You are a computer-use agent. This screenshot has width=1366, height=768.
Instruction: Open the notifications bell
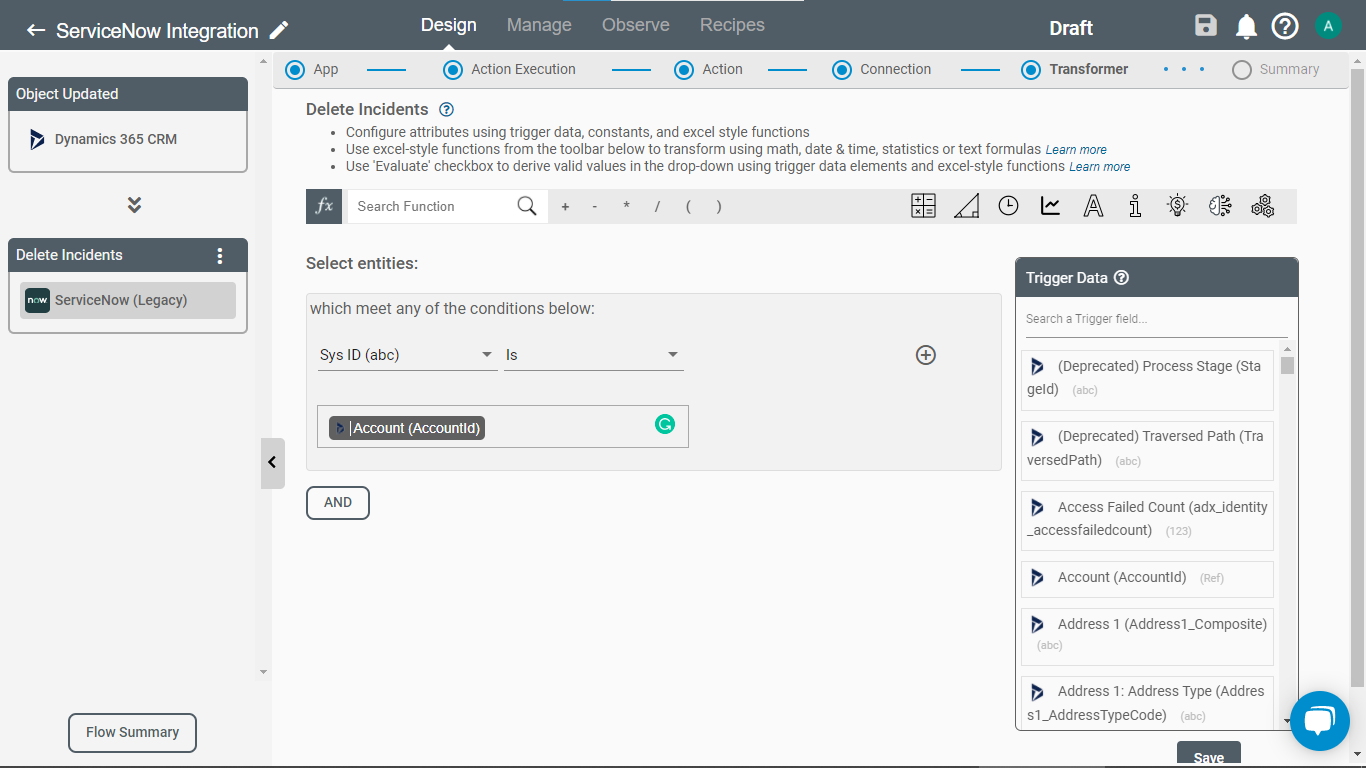(x=1246, y=27)
